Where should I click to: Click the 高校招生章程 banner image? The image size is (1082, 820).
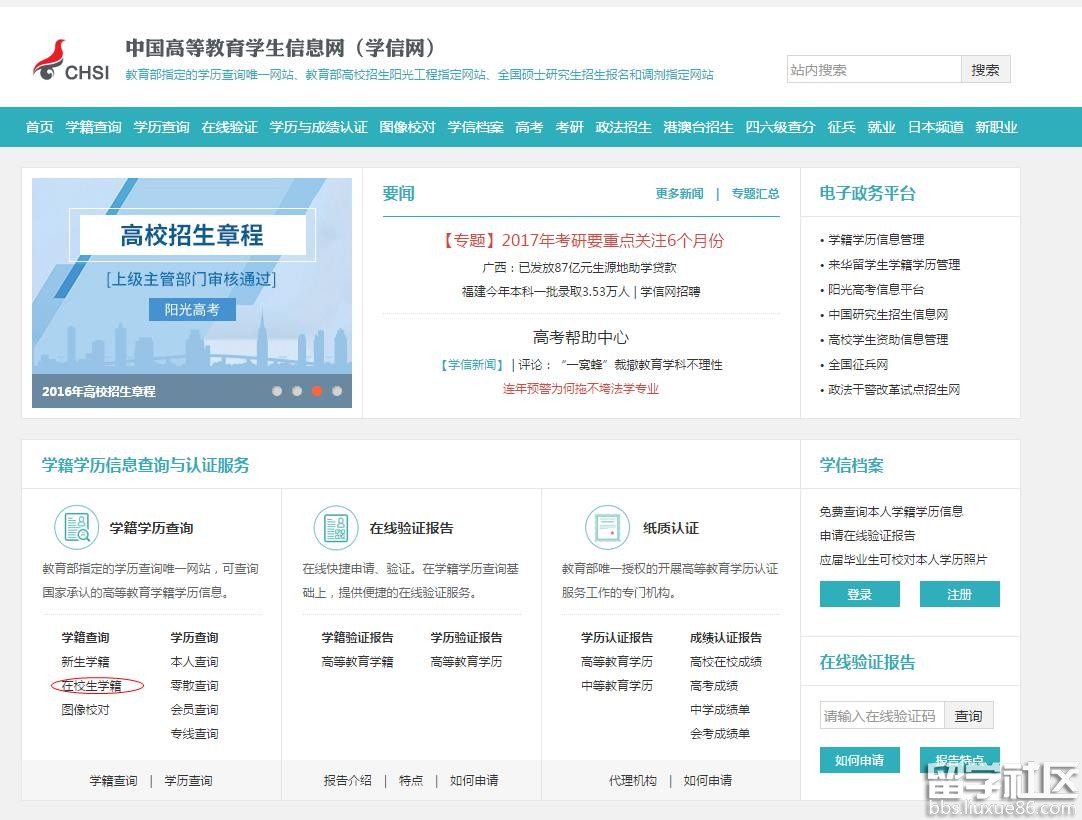point(191,280)
